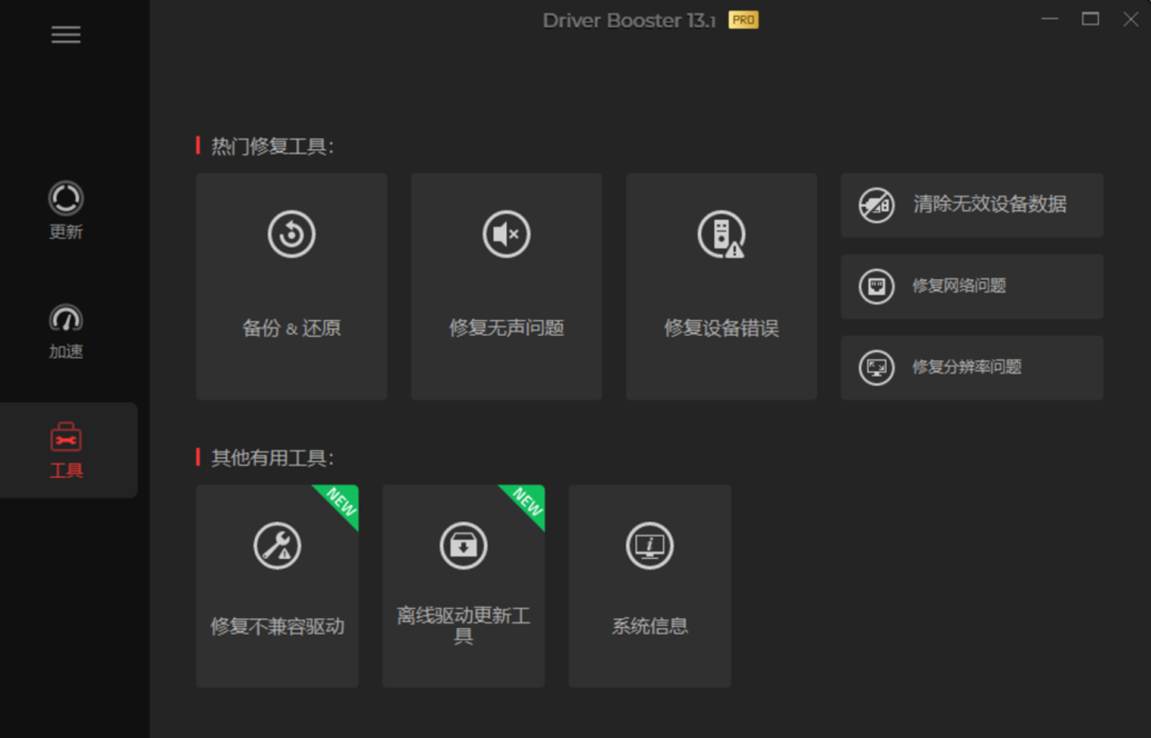Click the 工具 toolbox icon

pyautogui.click(x=66, y=437)
